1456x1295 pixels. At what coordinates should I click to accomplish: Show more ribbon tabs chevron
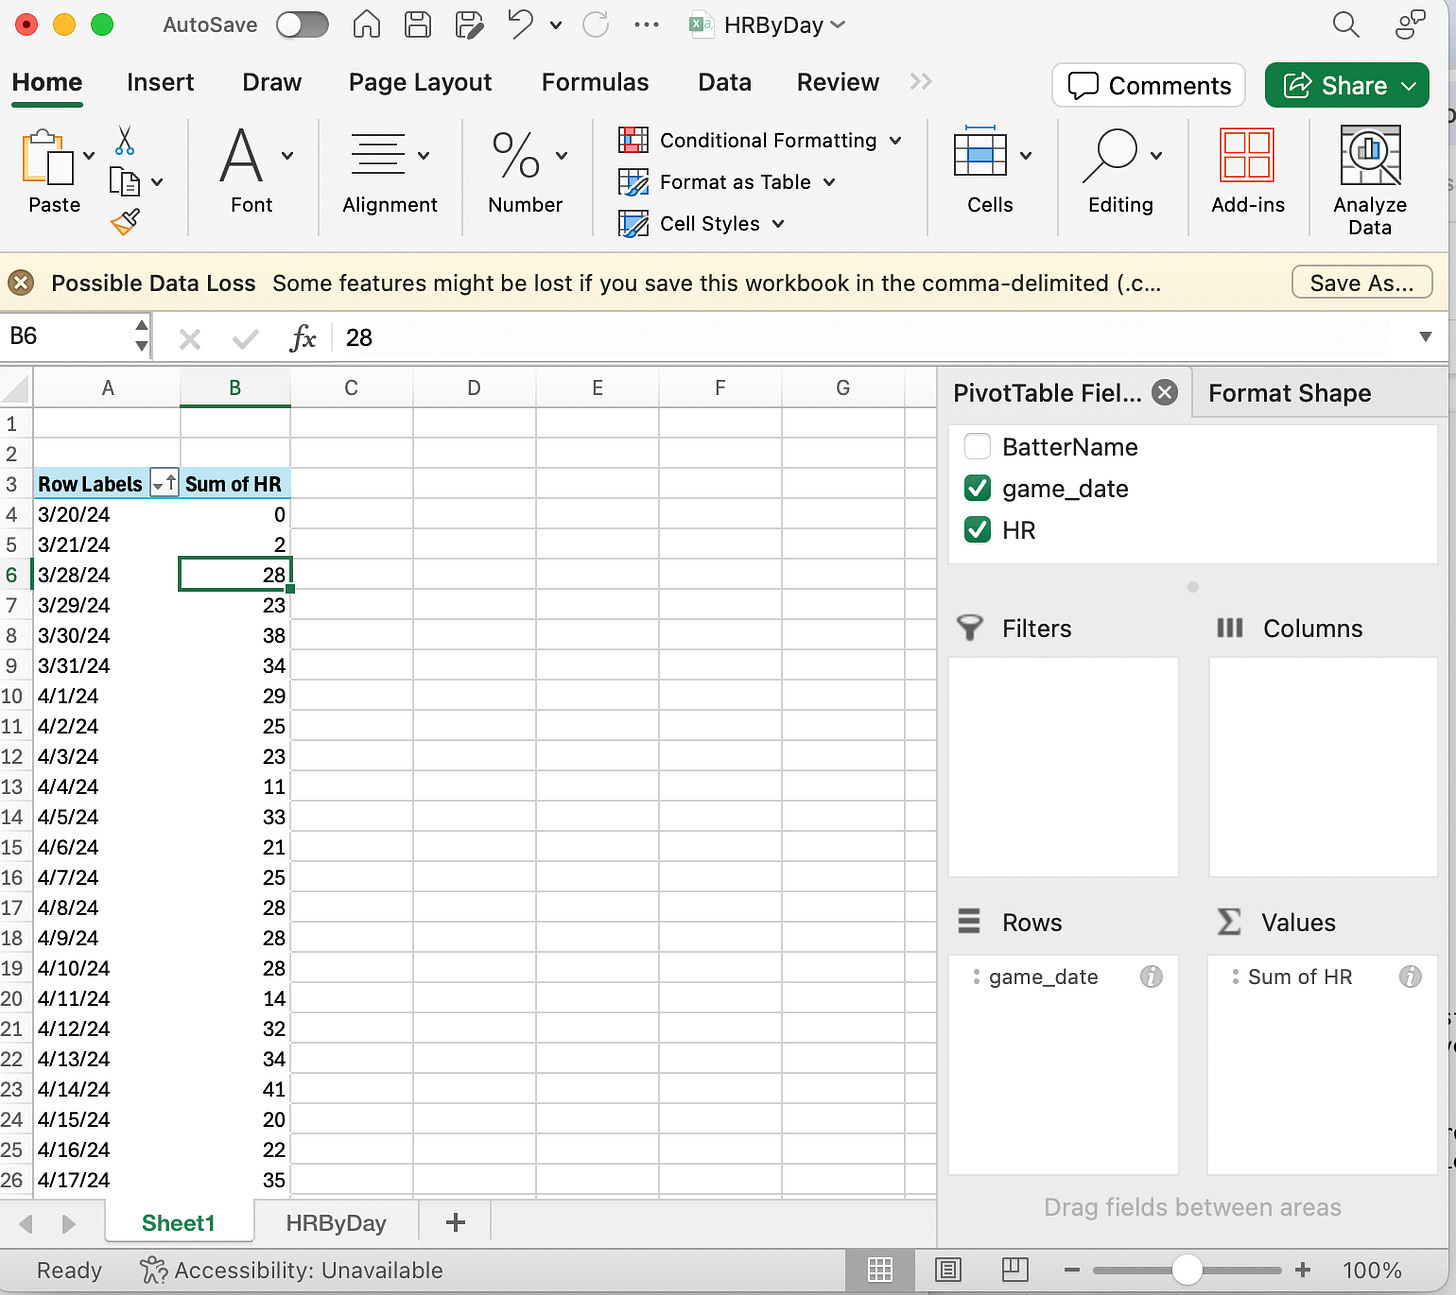click(921, 82)
